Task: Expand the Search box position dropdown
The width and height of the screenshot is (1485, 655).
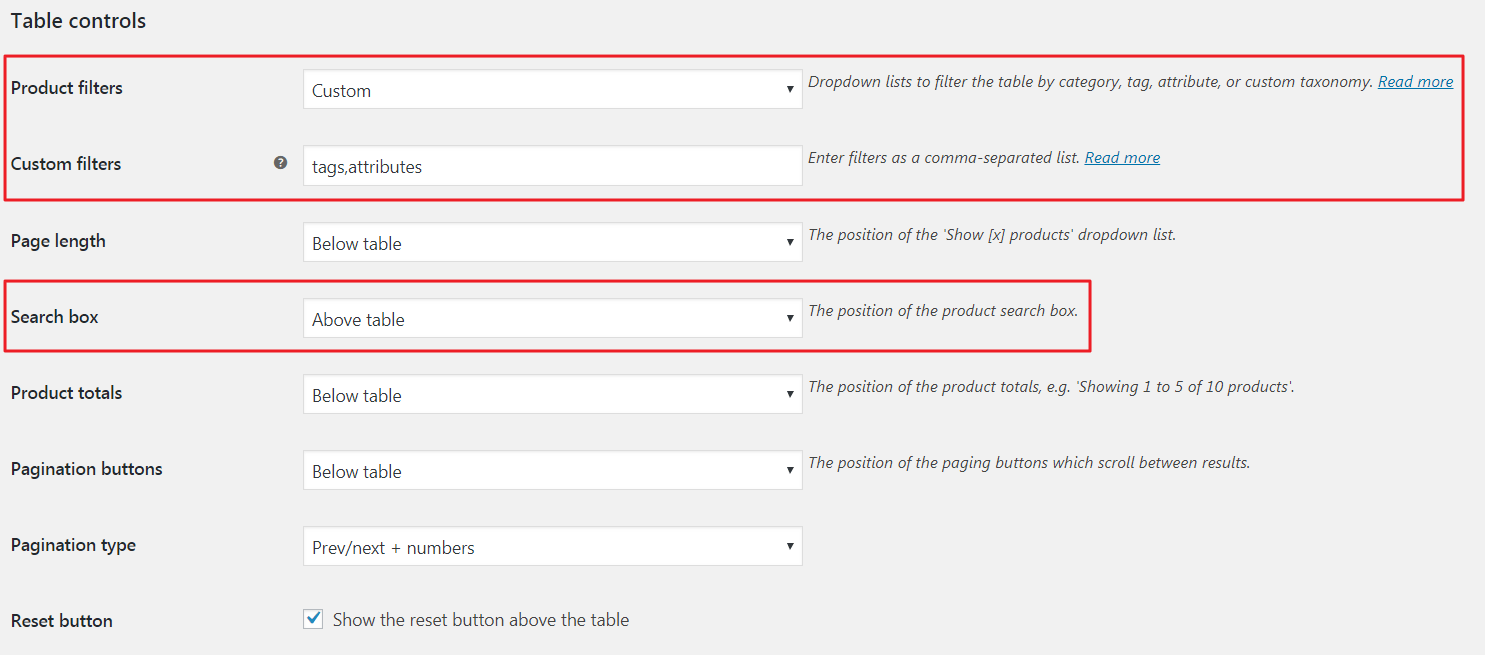Action: coord(552,319)
